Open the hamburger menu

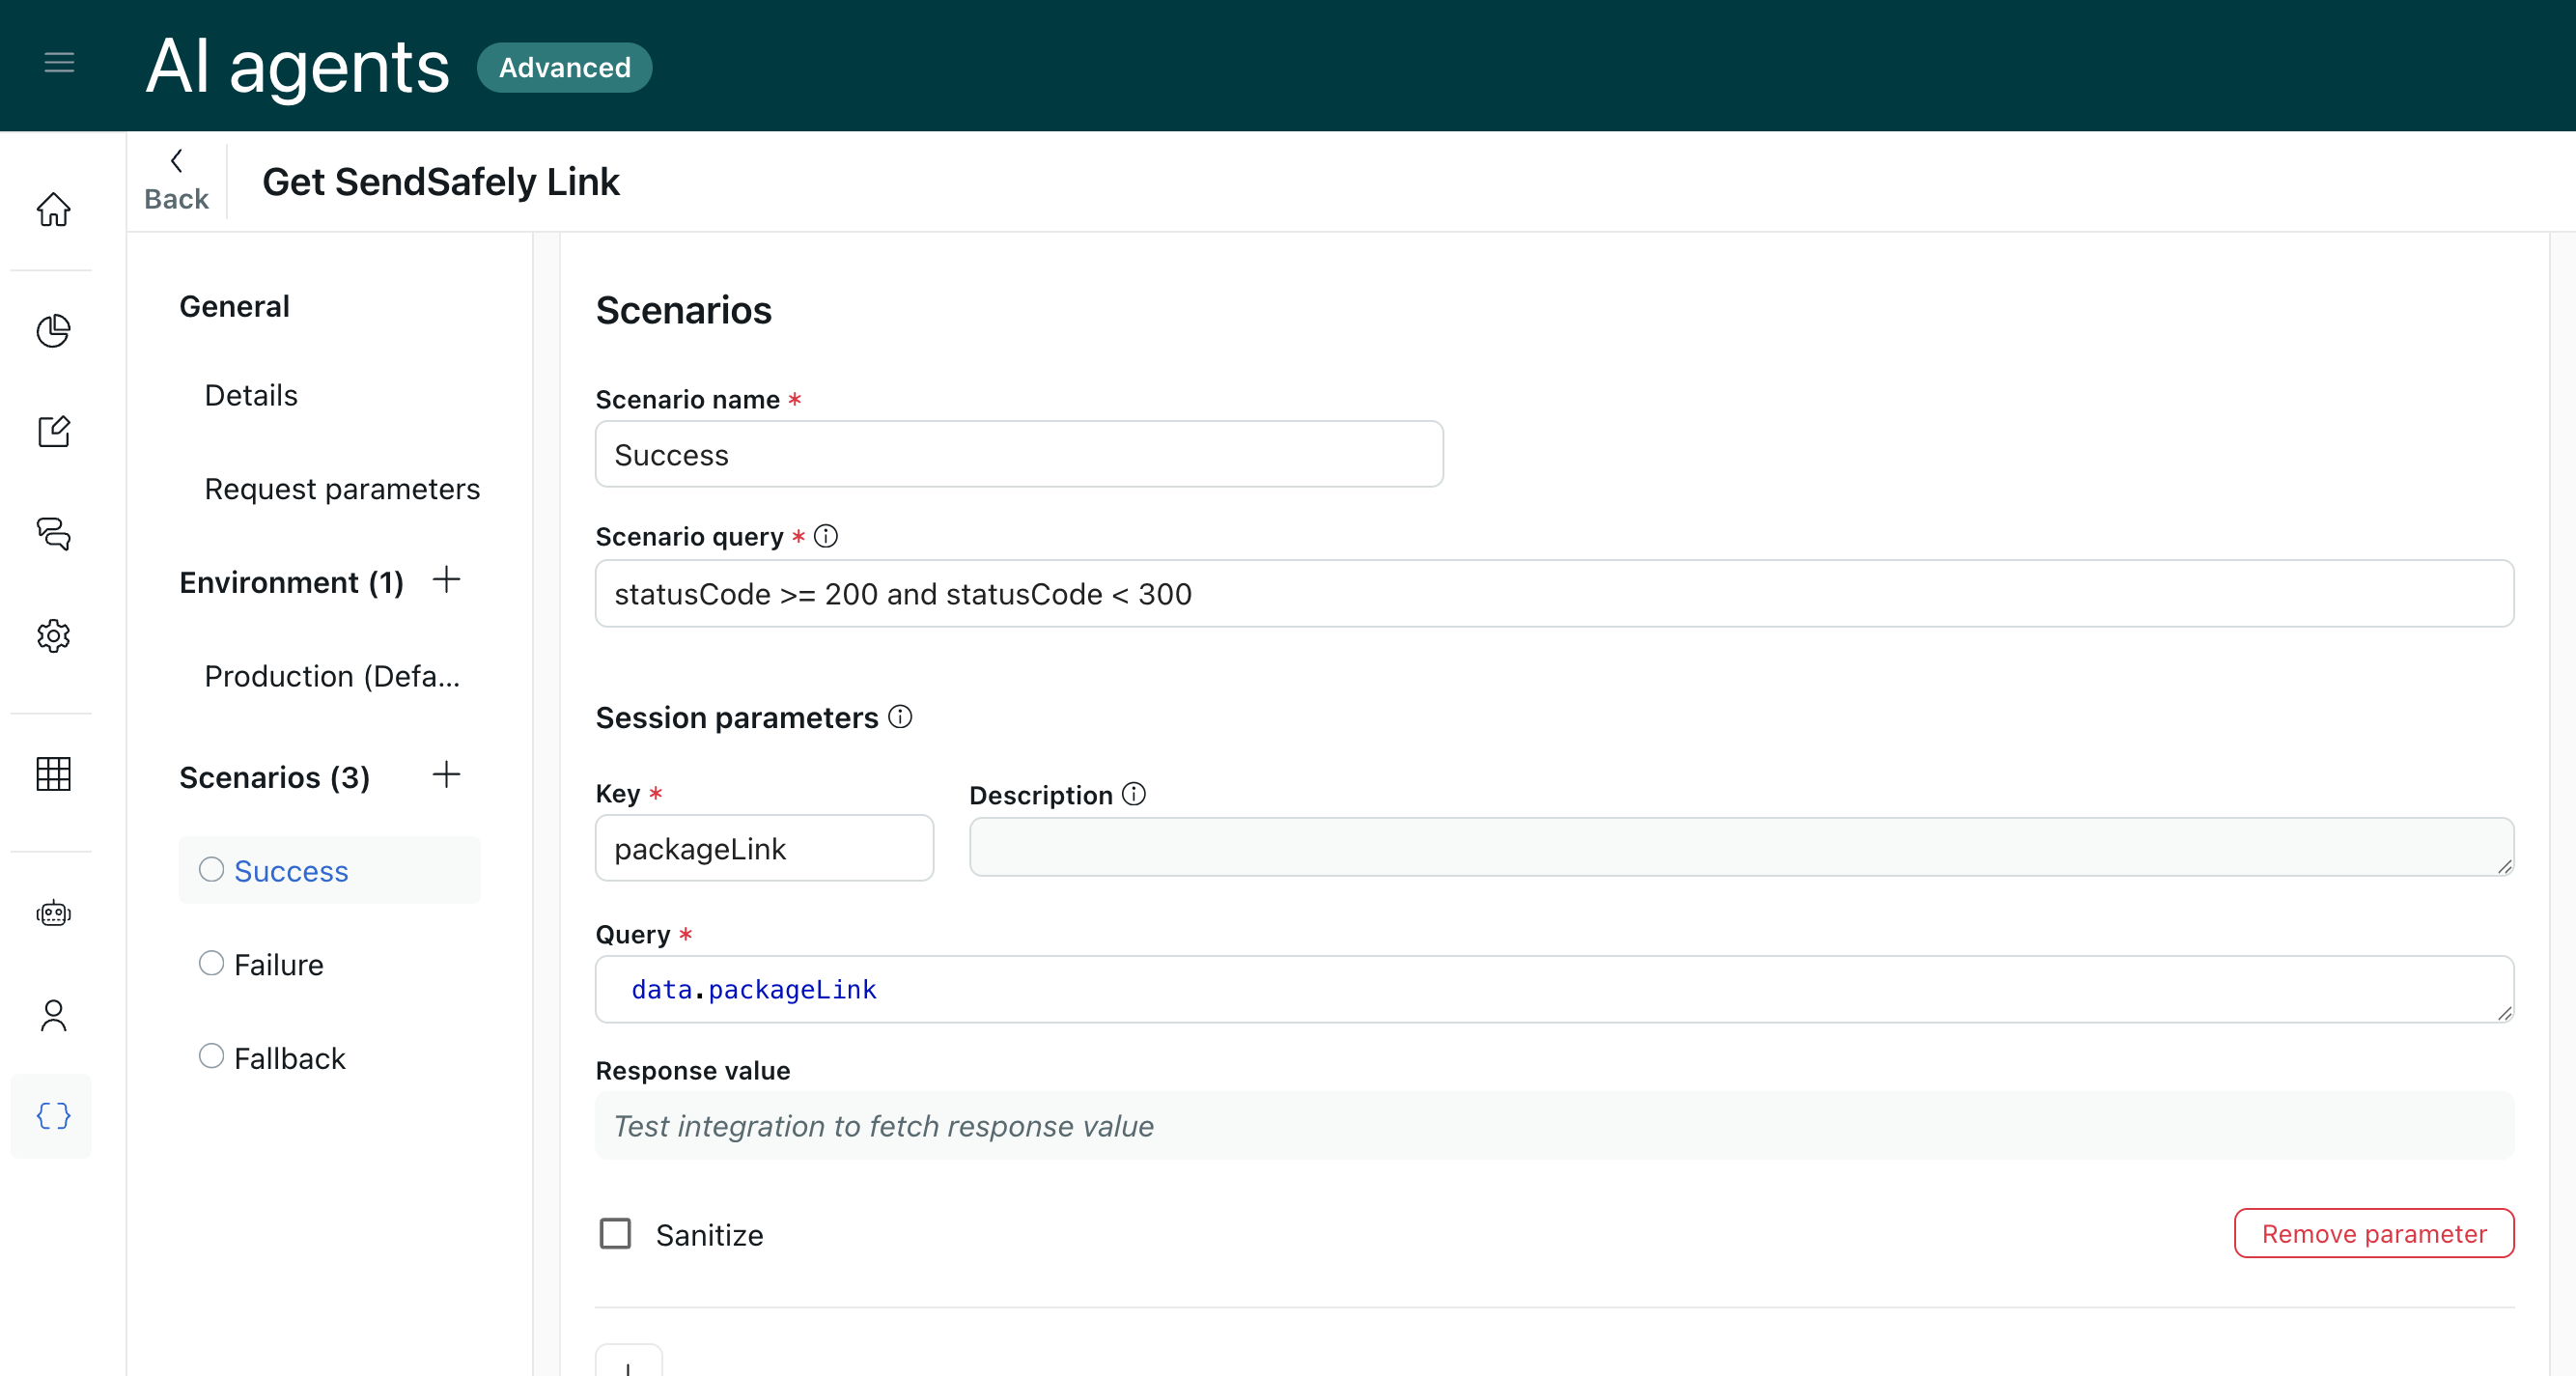coord(59,63)
